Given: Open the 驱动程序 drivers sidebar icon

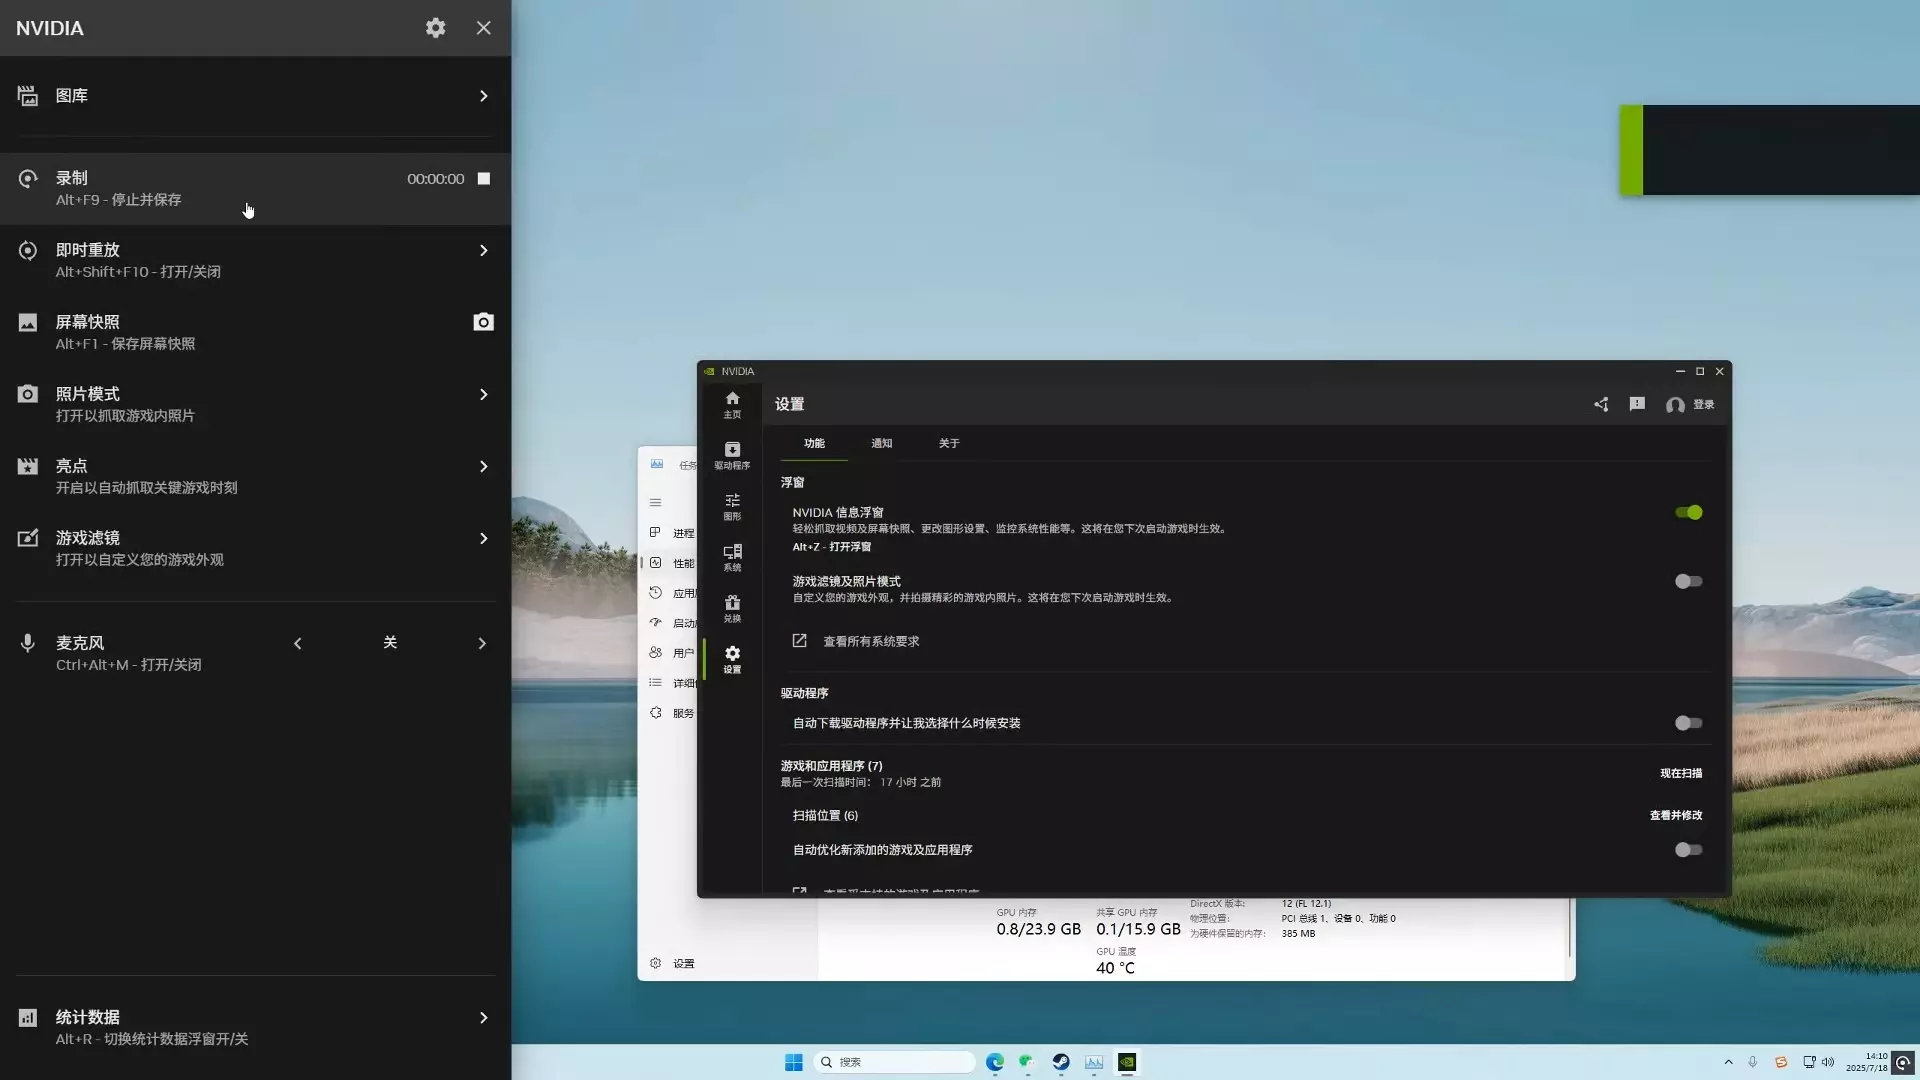Looking at the screenshot, I should [x=732, y=455].
